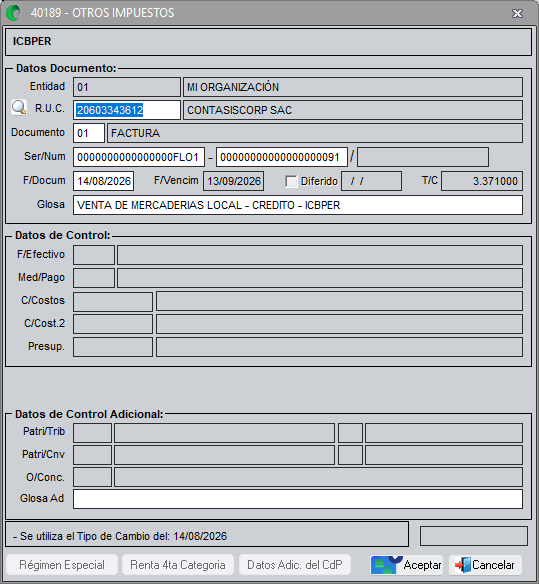Image resolution: width=539 pixels, height=584 pixels.
Task: Click the Datos Adic. del CdP button
Action: point(295,565)
